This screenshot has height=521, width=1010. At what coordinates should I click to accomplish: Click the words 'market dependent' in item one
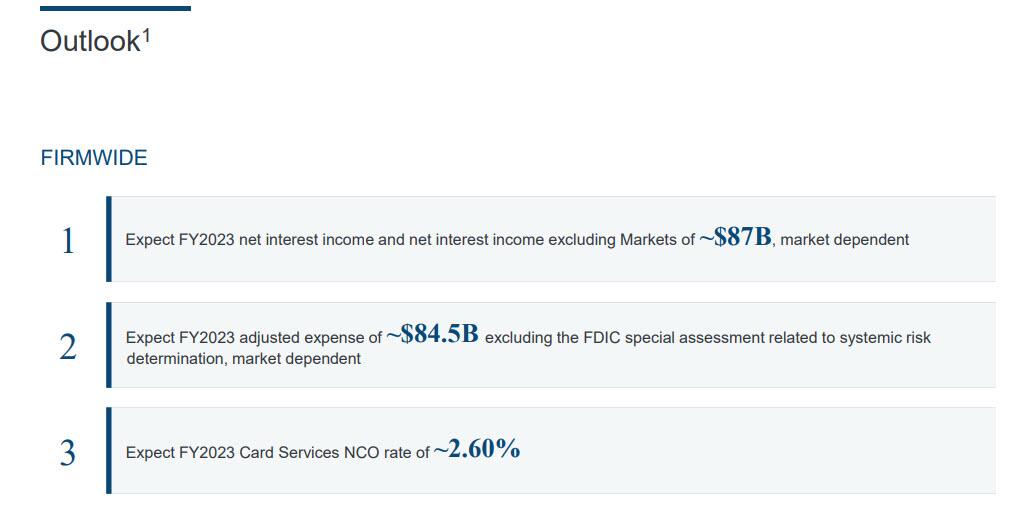(844, 240)
